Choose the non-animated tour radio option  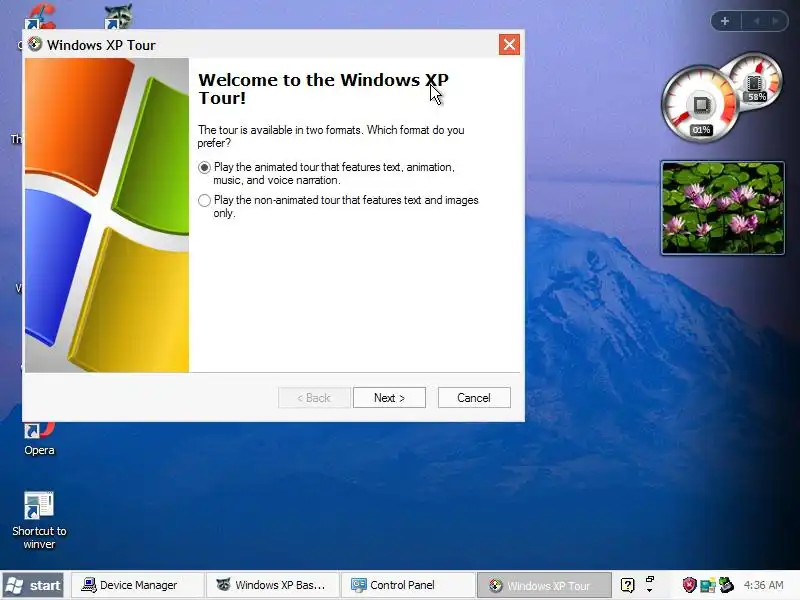click(205, 201)
